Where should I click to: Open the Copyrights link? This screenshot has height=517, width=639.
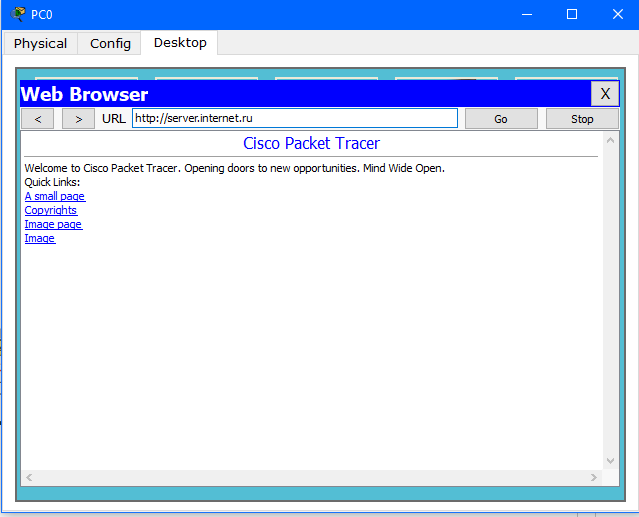pos(51,210)
